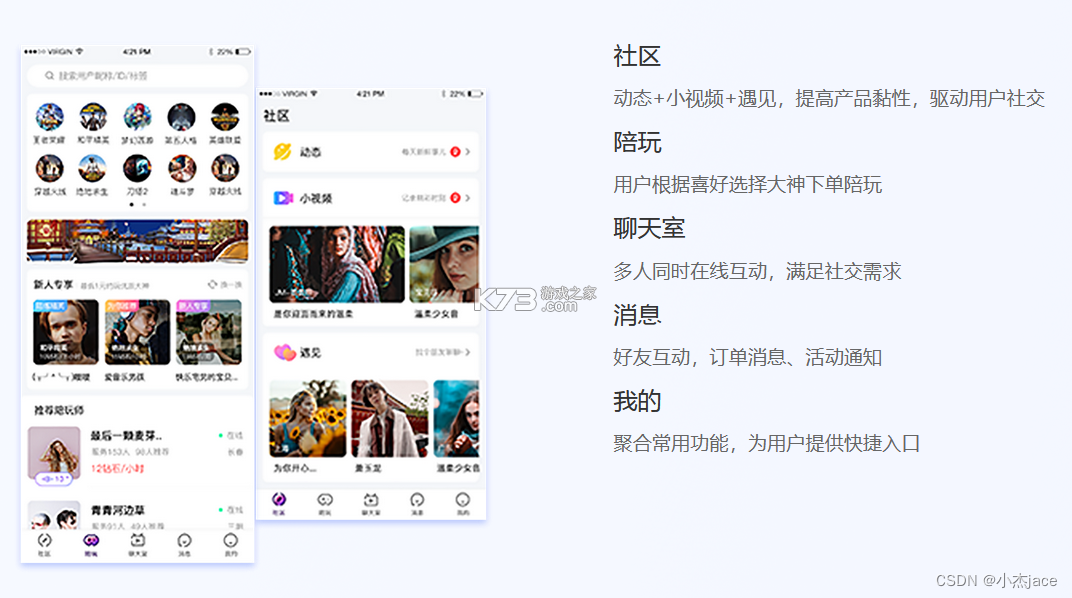Select 社区 tab on the right phone

coord(279,504)
